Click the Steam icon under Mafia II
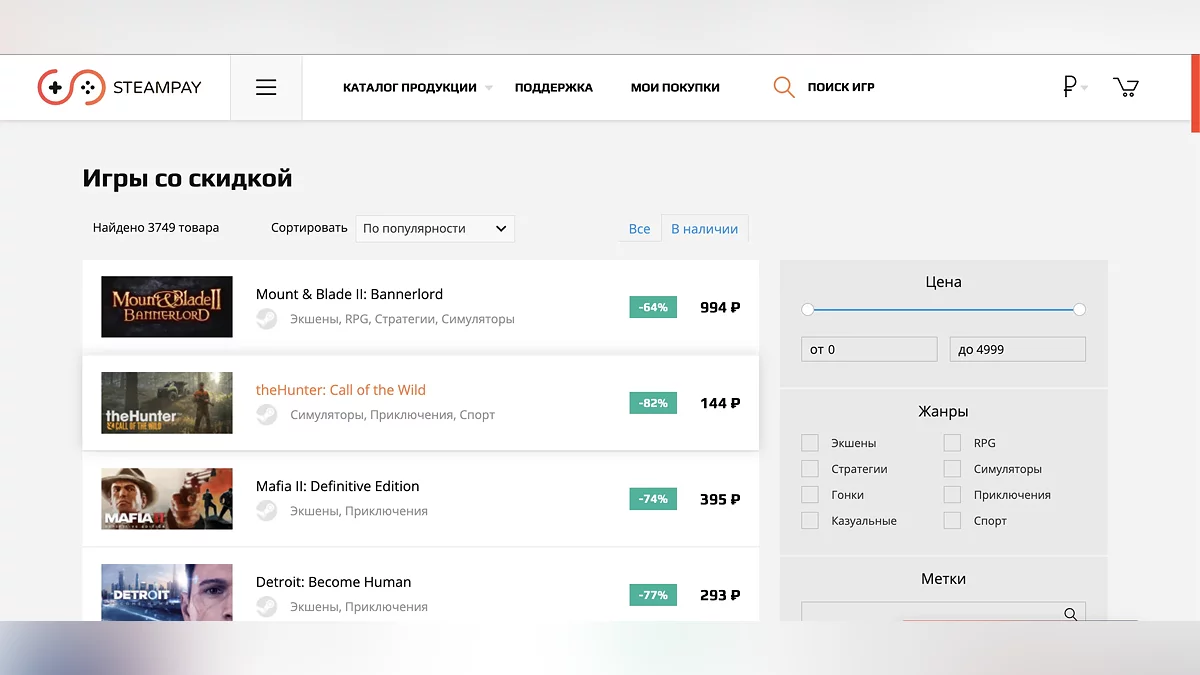The width and height of the screenshot is (1200, 675). 267,511
